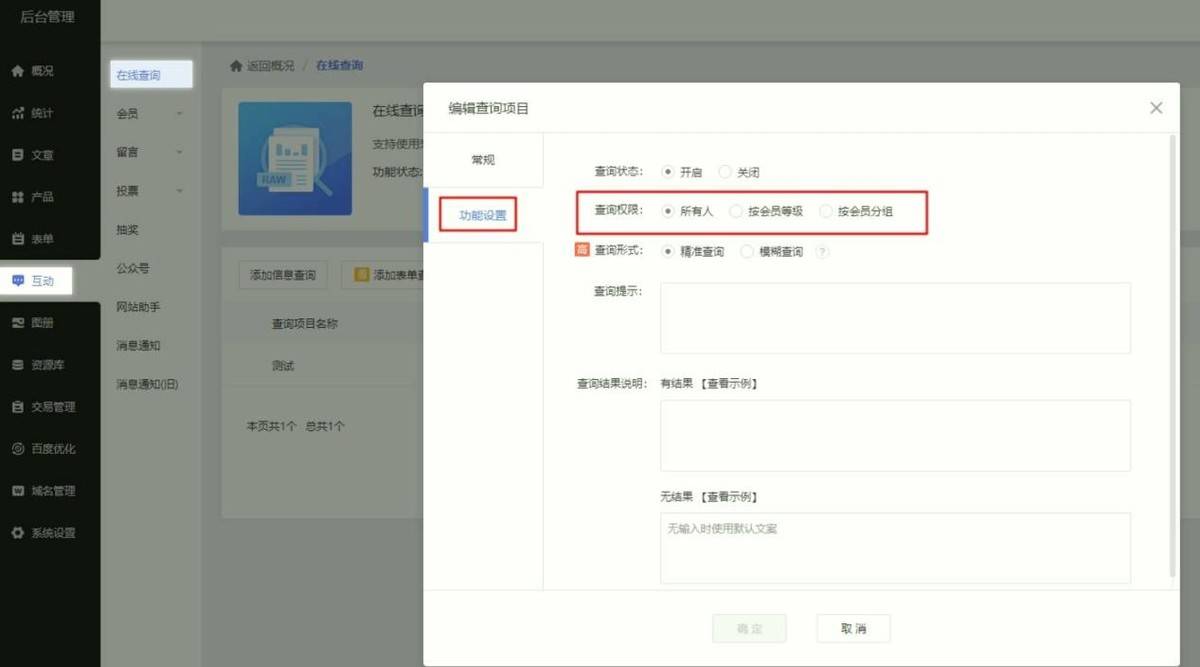Screen dimensions: 1200x667
Task: Expand the 留言 submenu arrow
Action: click(x=180, y=153)
